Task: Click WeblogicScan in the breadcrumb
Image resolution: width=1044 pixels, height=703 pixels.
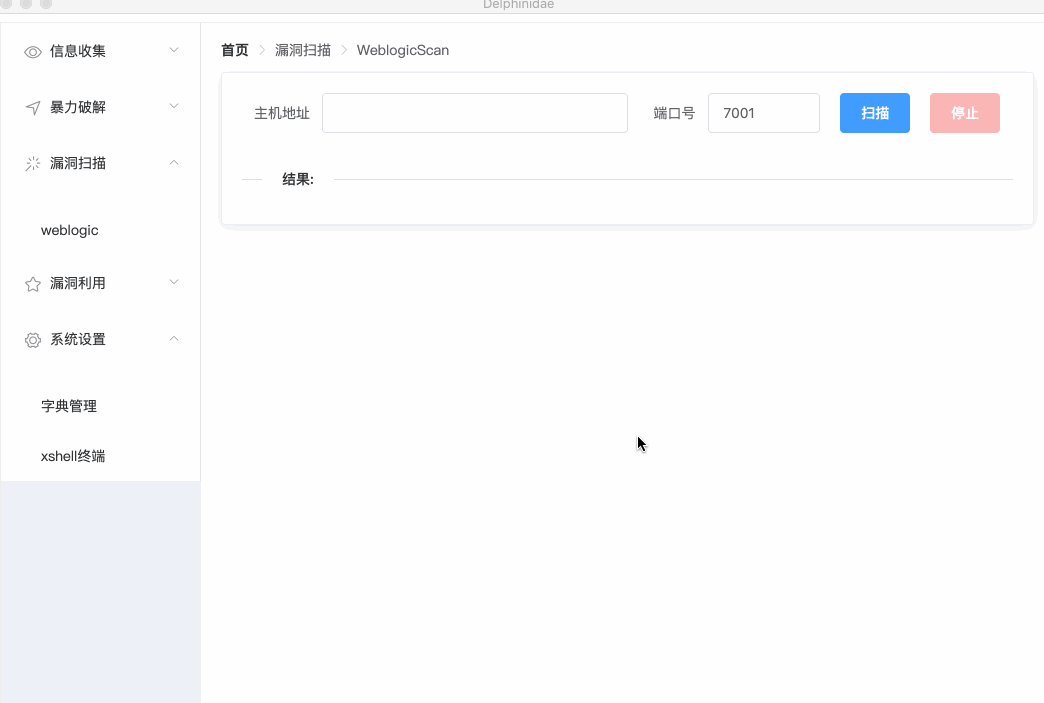Action: [403, 50]
